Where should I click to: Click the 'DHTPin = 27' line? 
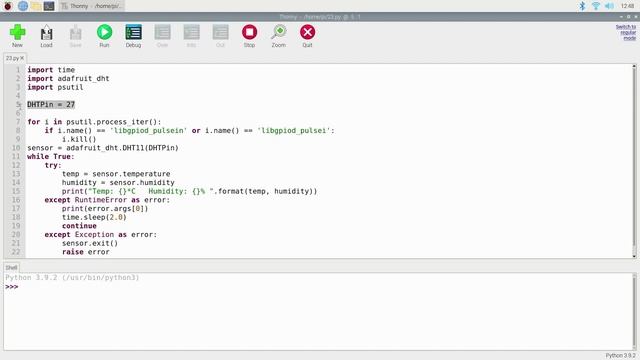pos(51,104)
